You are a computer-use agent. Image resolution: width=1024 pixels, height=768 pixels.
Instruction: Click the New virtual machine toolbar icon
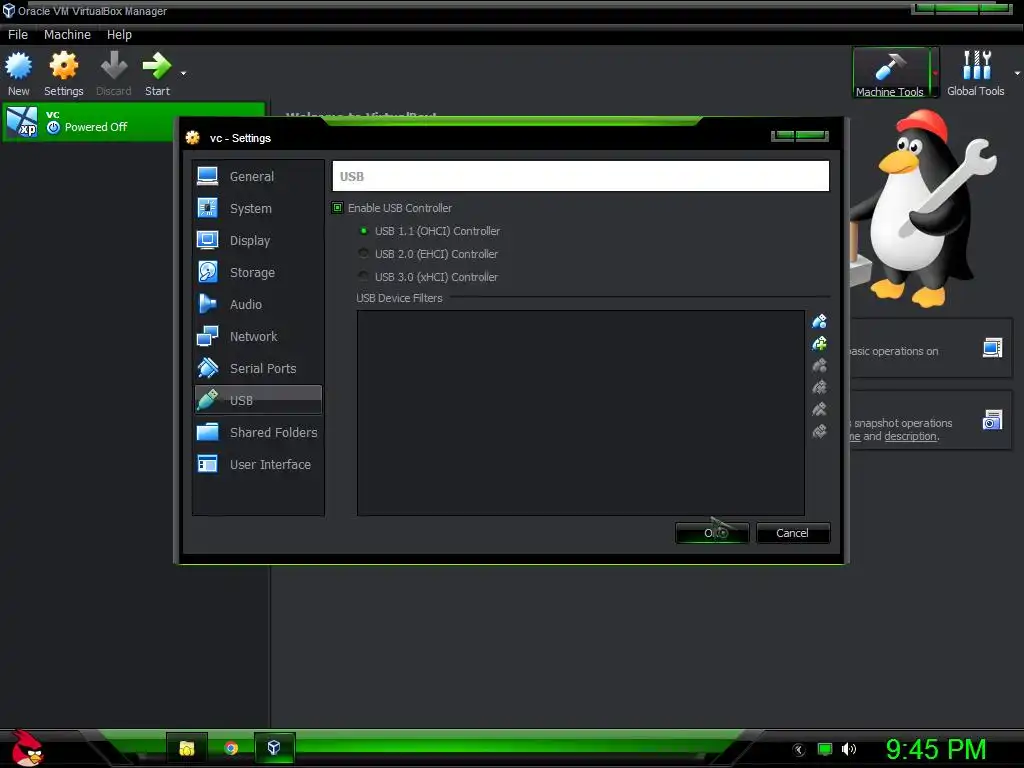tap(18, 73)
